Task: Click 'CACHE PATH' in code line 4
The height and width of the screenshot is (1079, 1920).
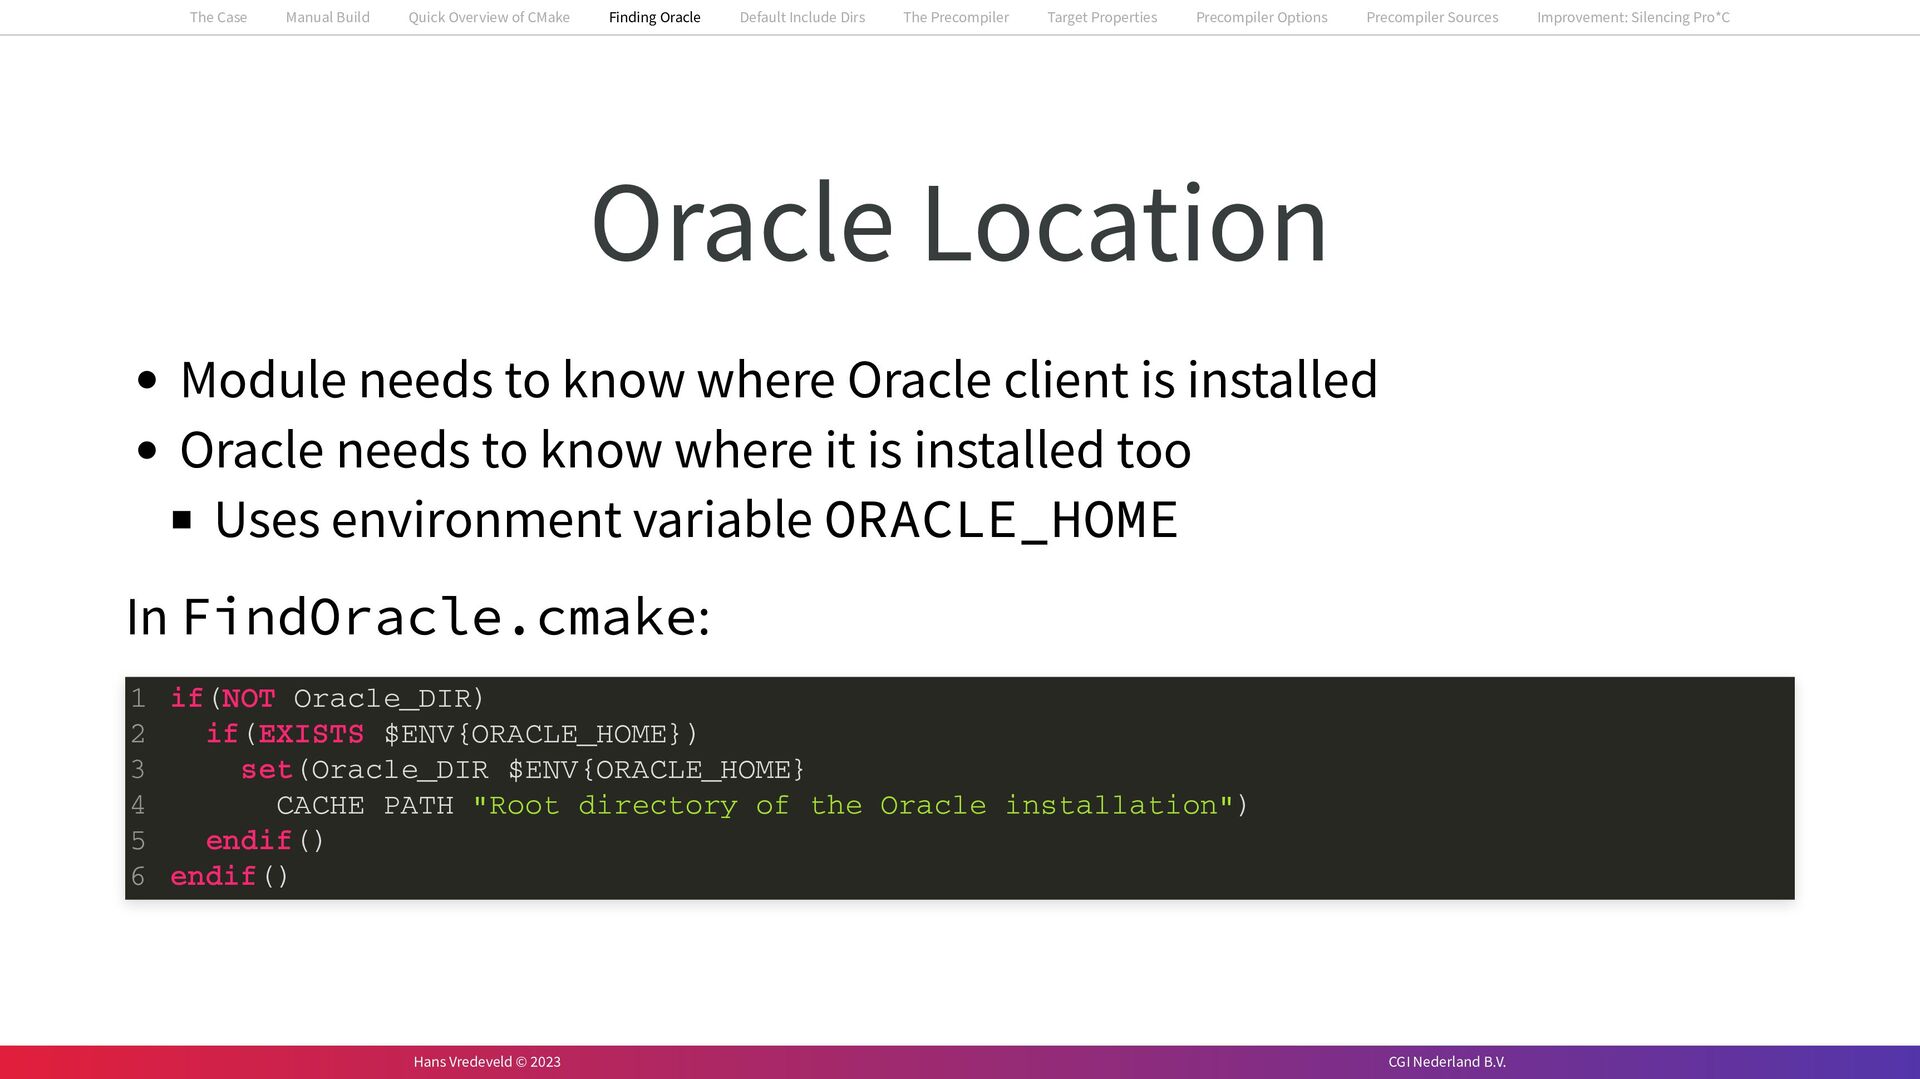Action: tap(365, 805)
